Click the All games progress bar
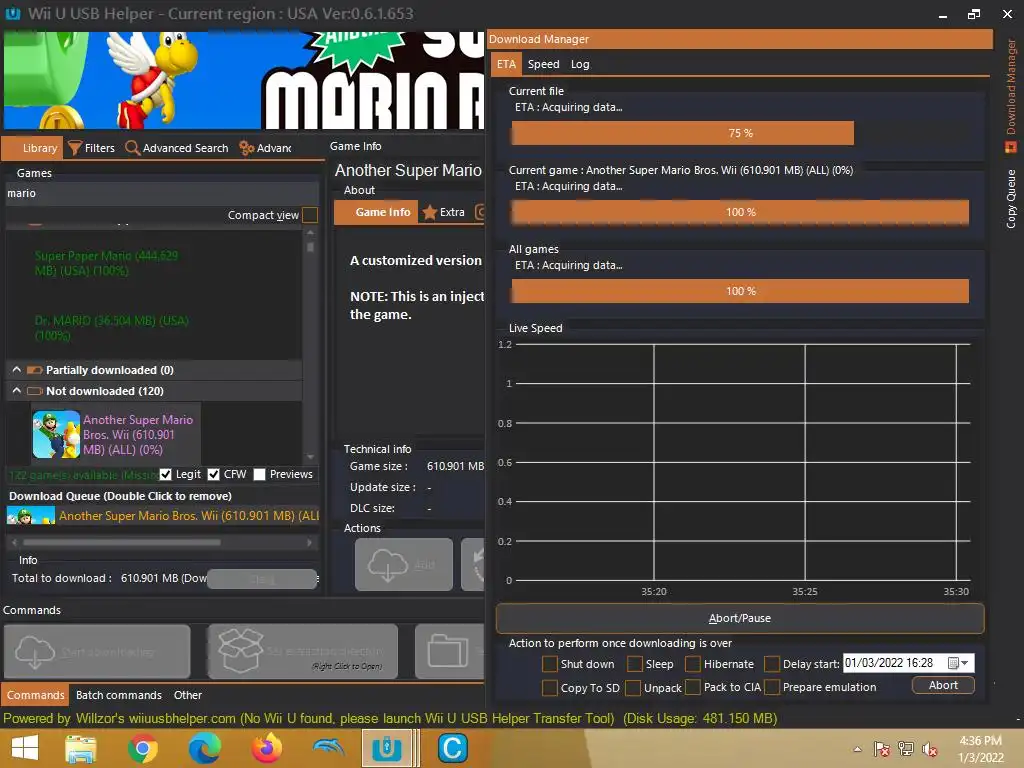Screen dimensions: 1024x768 click(x=740, y=291)
